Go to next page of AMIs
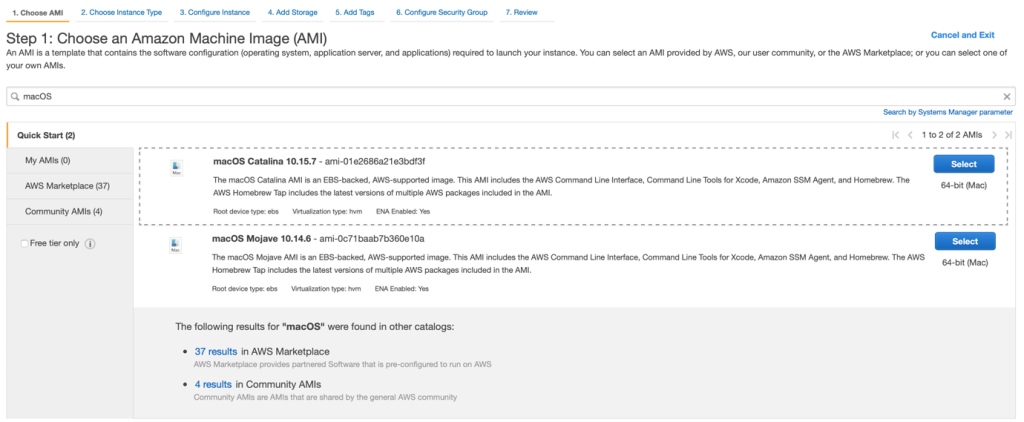The width and height of the screenshot is (1024, 422). click(994, 135)
